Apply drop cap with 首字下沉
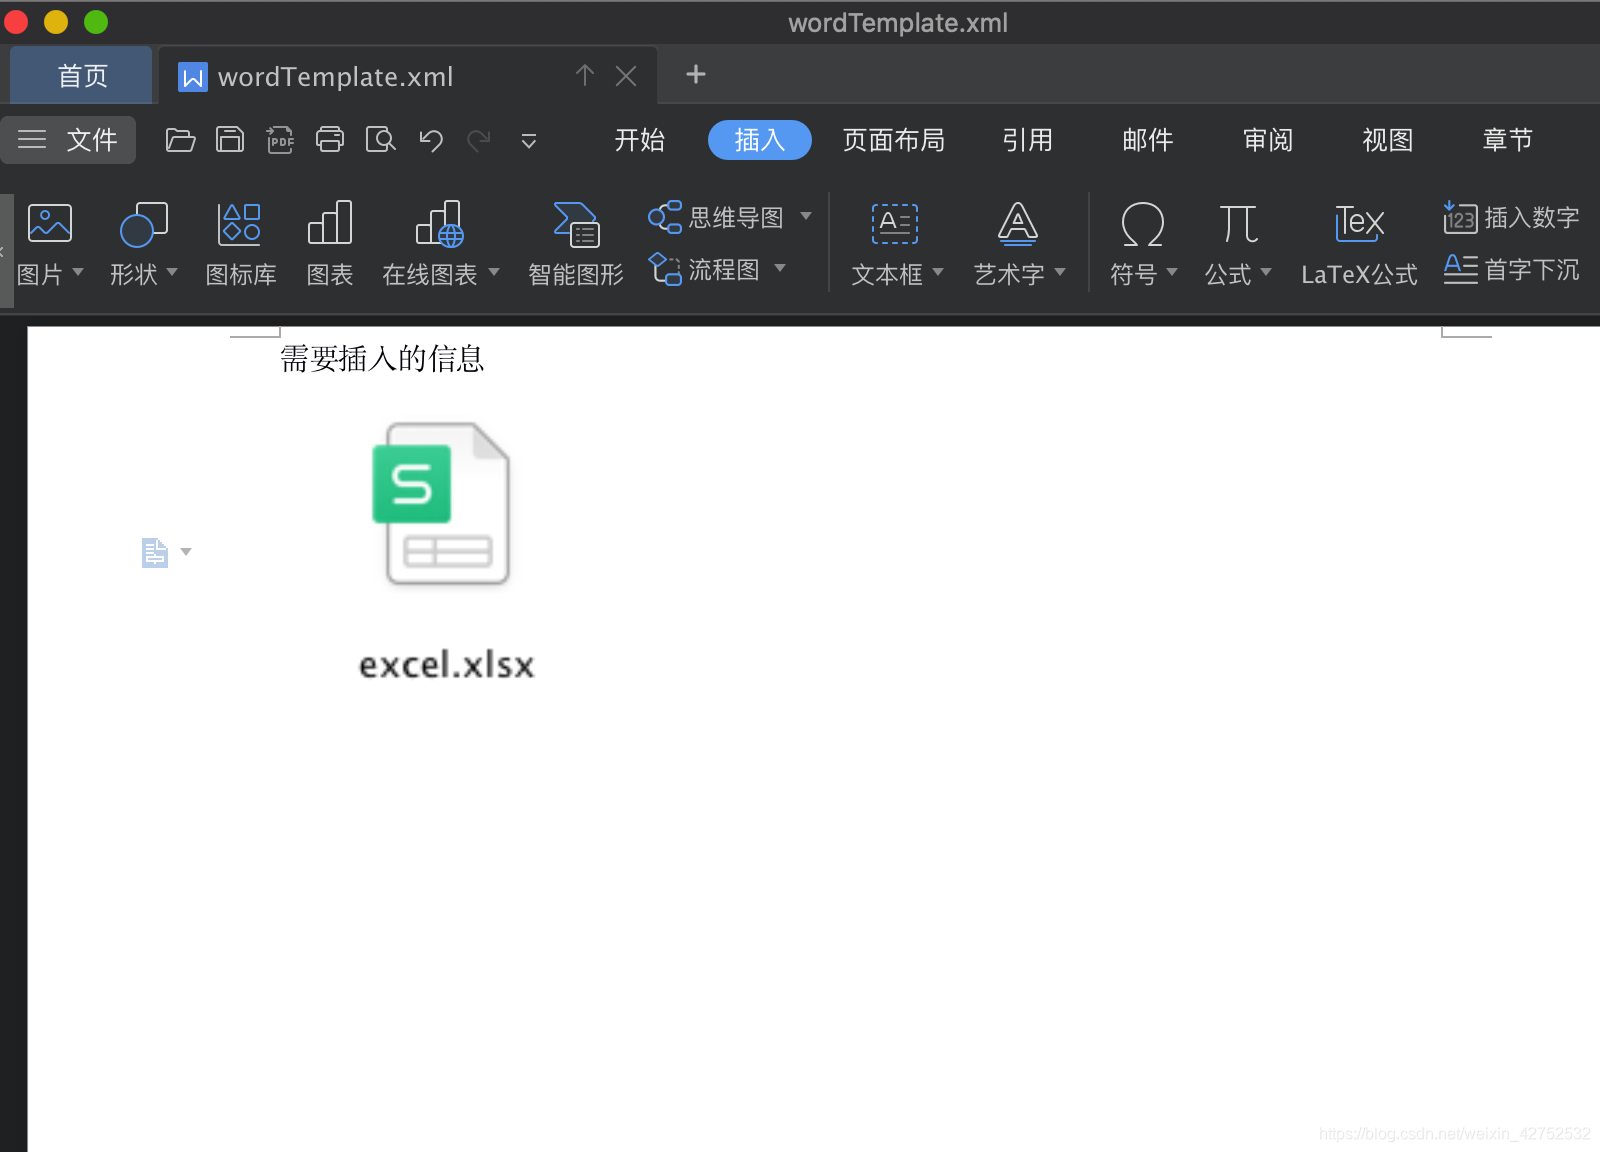 click(x=1511, y=270)
